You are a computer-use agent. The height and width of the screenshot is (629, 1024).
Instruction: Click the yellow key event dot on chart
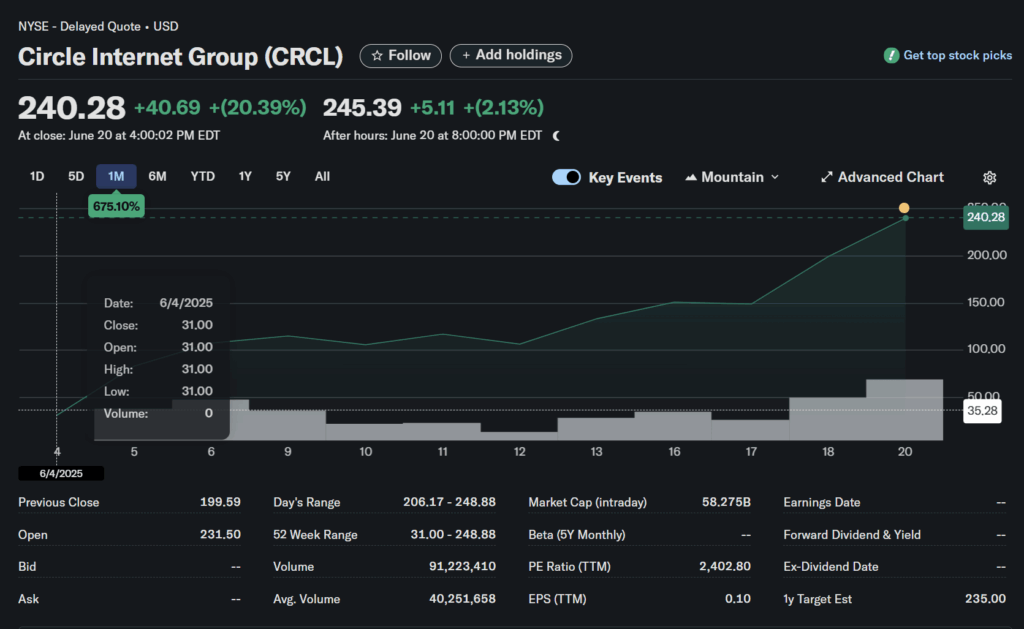[904, 208]
